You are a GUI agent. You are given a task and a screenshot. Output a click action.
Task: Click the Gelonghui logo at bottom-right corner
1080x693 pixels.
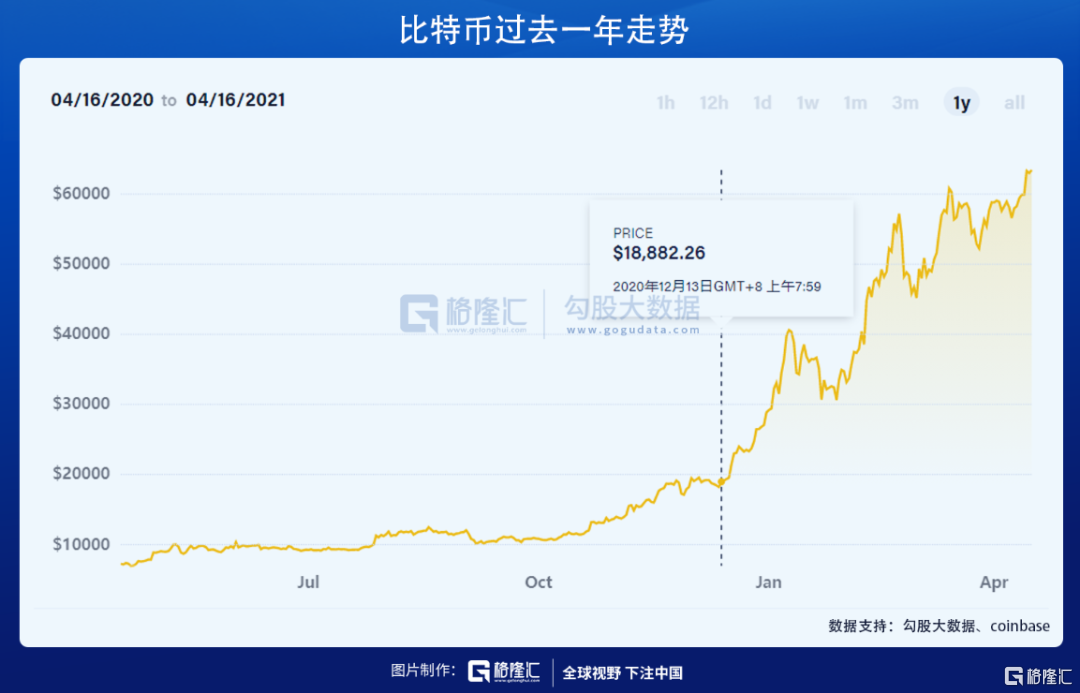pos(1037,675)
